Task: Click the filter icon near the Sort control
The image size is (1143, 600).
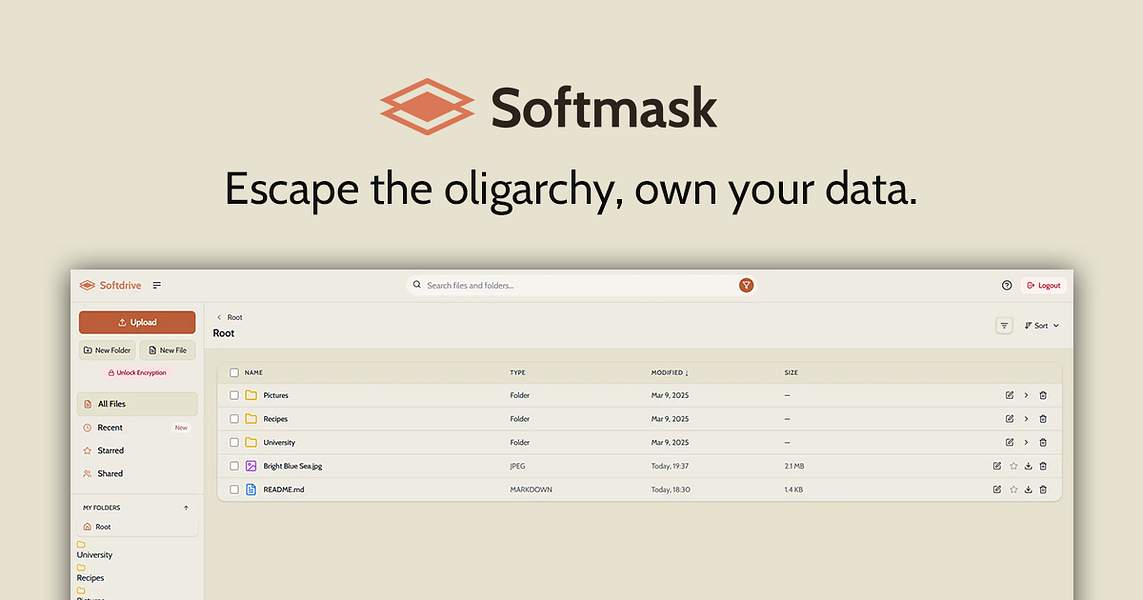Action: [1004, 325]
